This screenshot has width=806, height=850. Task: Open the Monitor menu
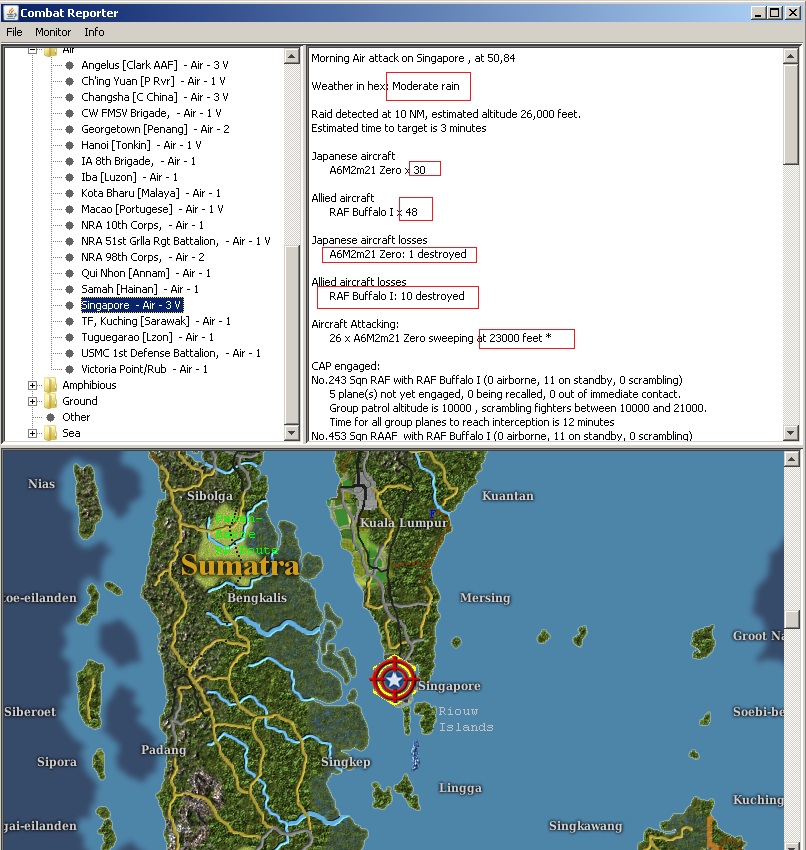pyautogui.click(x=53, y=32)
